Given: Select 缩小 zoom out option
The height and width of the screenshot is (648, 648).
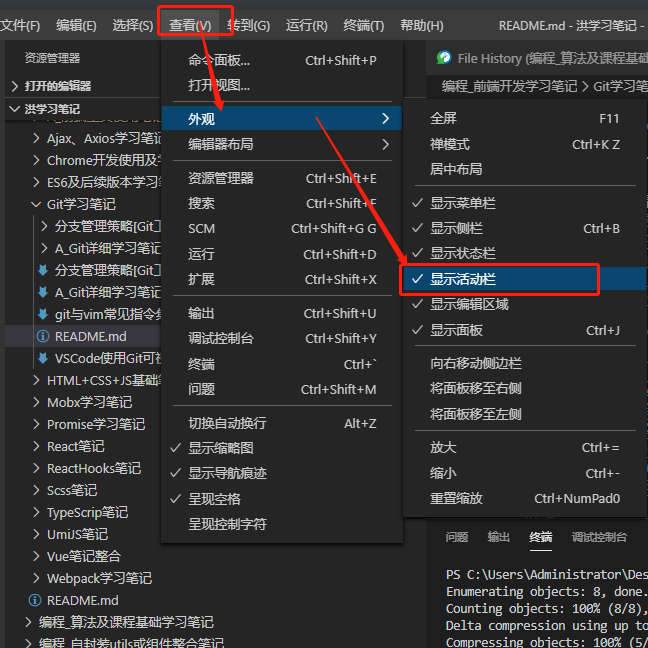Looking at the screenshot, I should pyautogui.click(x=525, y=473).
